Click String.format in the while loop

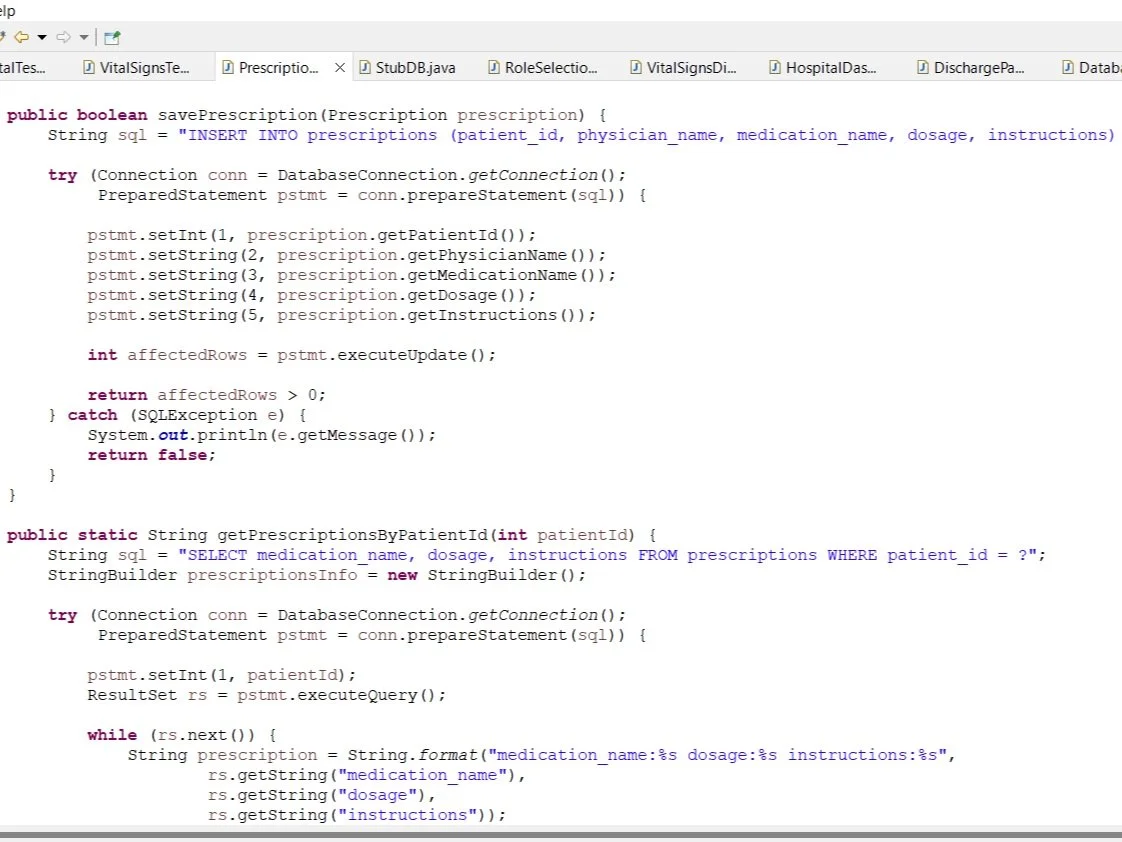(x=412, y=755)
